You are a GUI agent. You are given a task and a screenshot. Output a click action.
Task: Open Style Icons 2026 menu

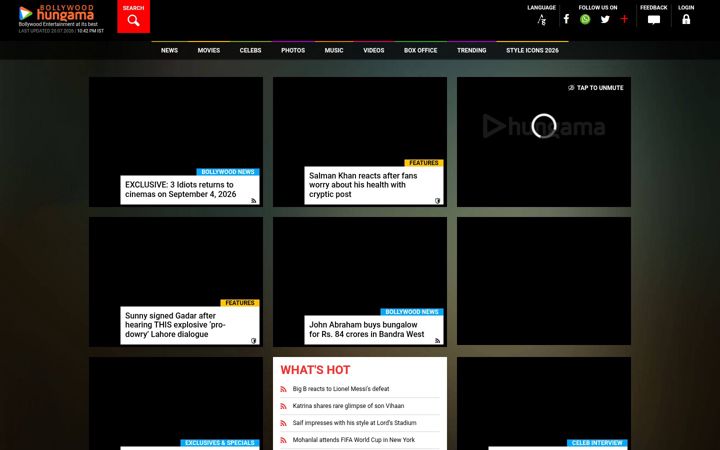pyautogui.click(x=532, y=51)
